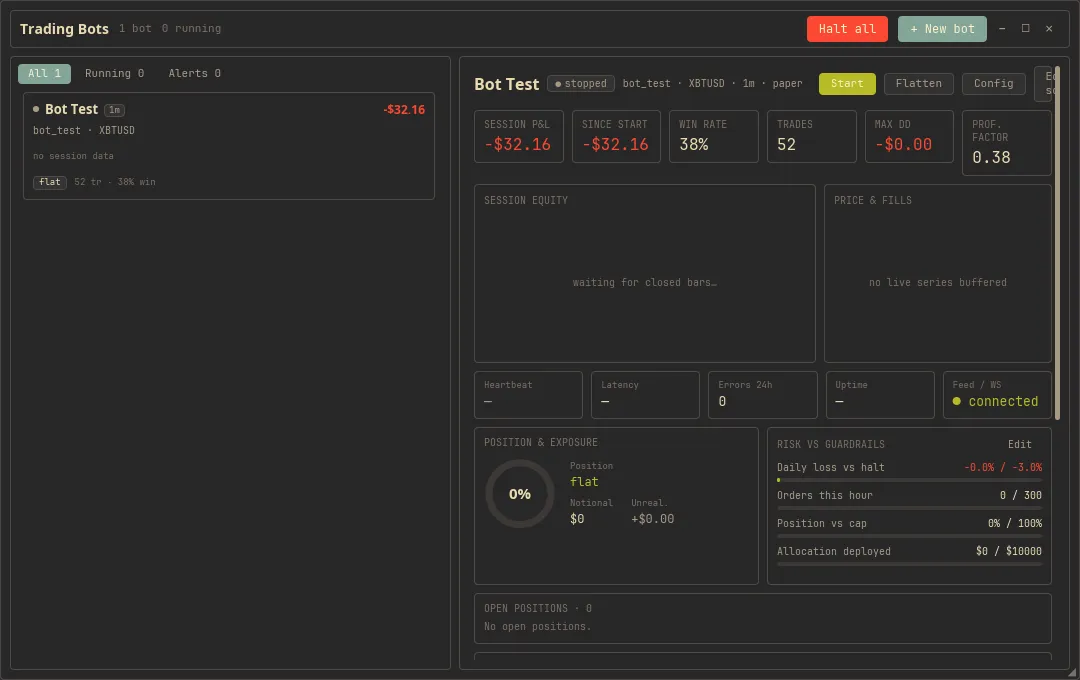Viewport: 1080px width, 680px height.
Task: Click the Session P&L -$32.16 tile
Action: [519, 136]
